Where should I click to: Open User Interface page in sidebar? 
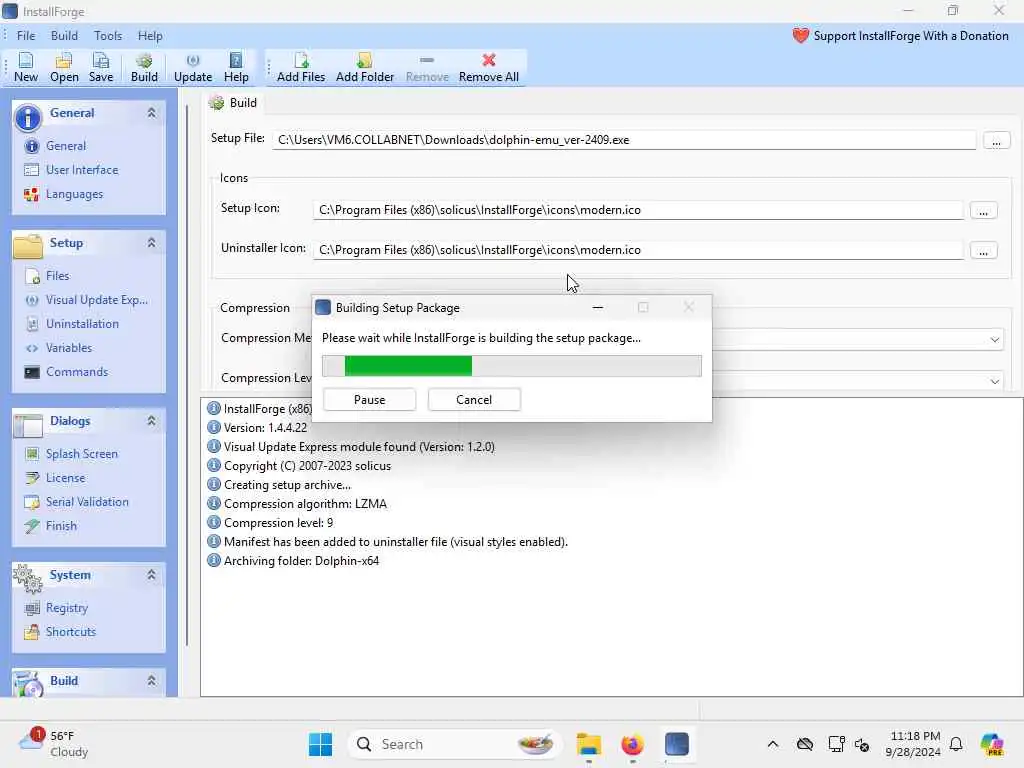tap(82, 170)
